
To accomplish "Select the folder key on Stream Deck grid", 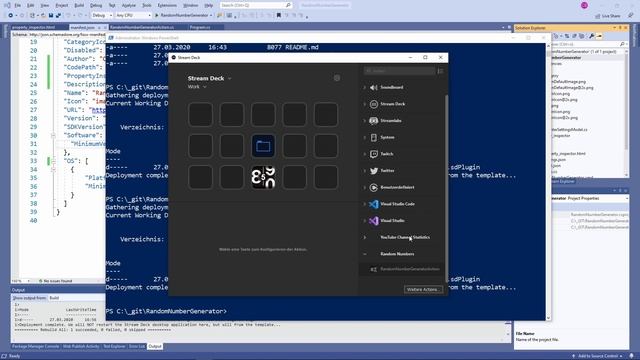I will click(x=263, y=146).
